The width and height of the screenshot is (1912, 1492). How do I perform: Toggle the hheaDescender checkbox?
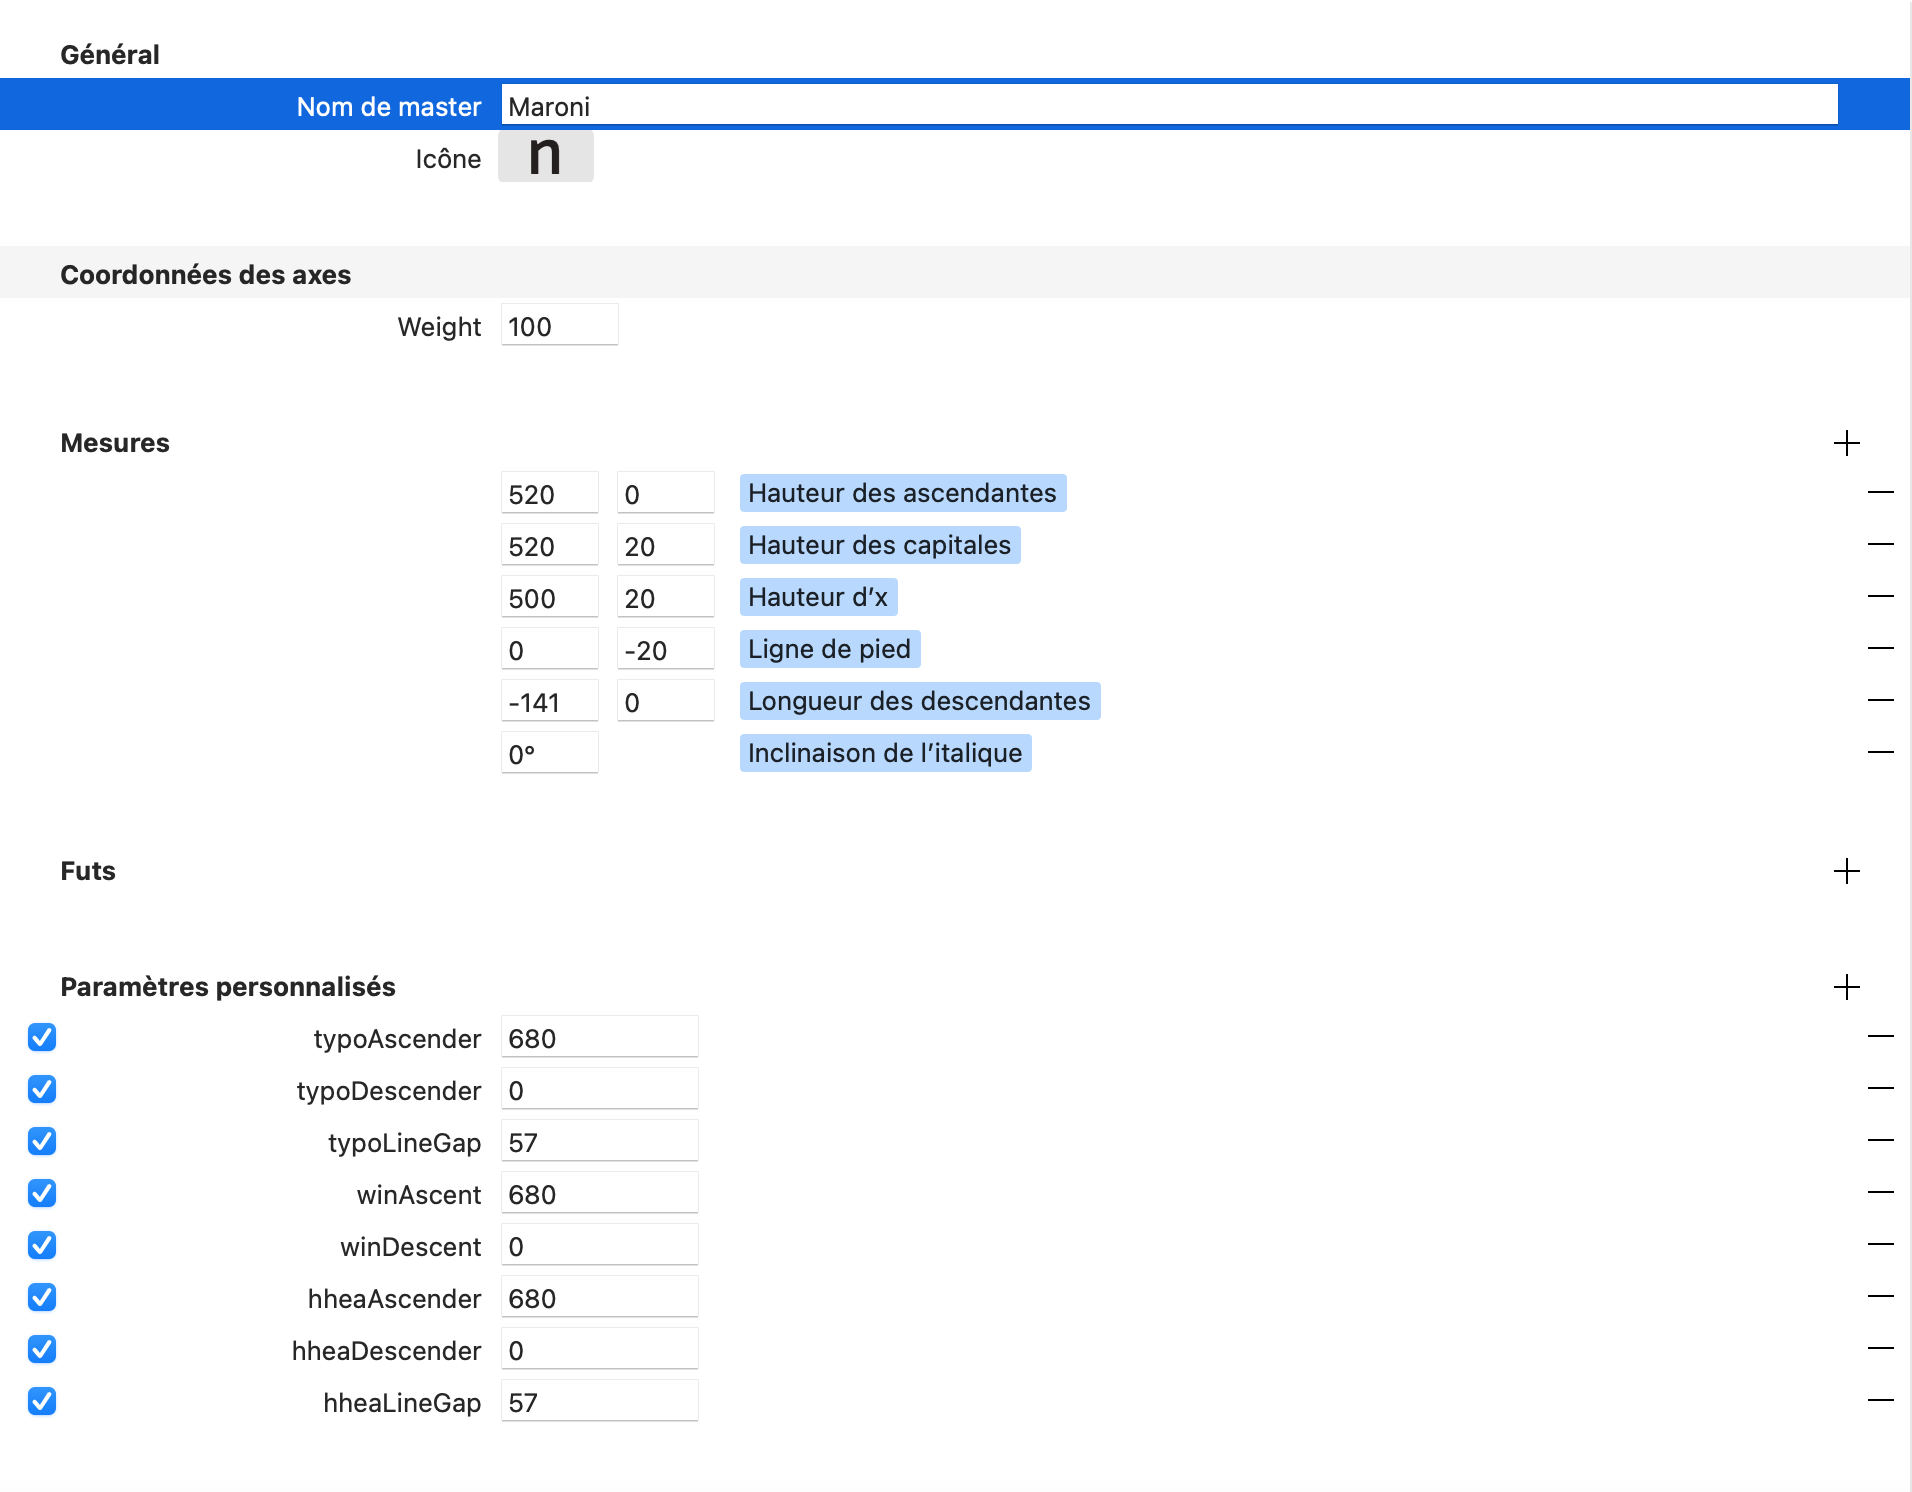tap(42, 1349)
